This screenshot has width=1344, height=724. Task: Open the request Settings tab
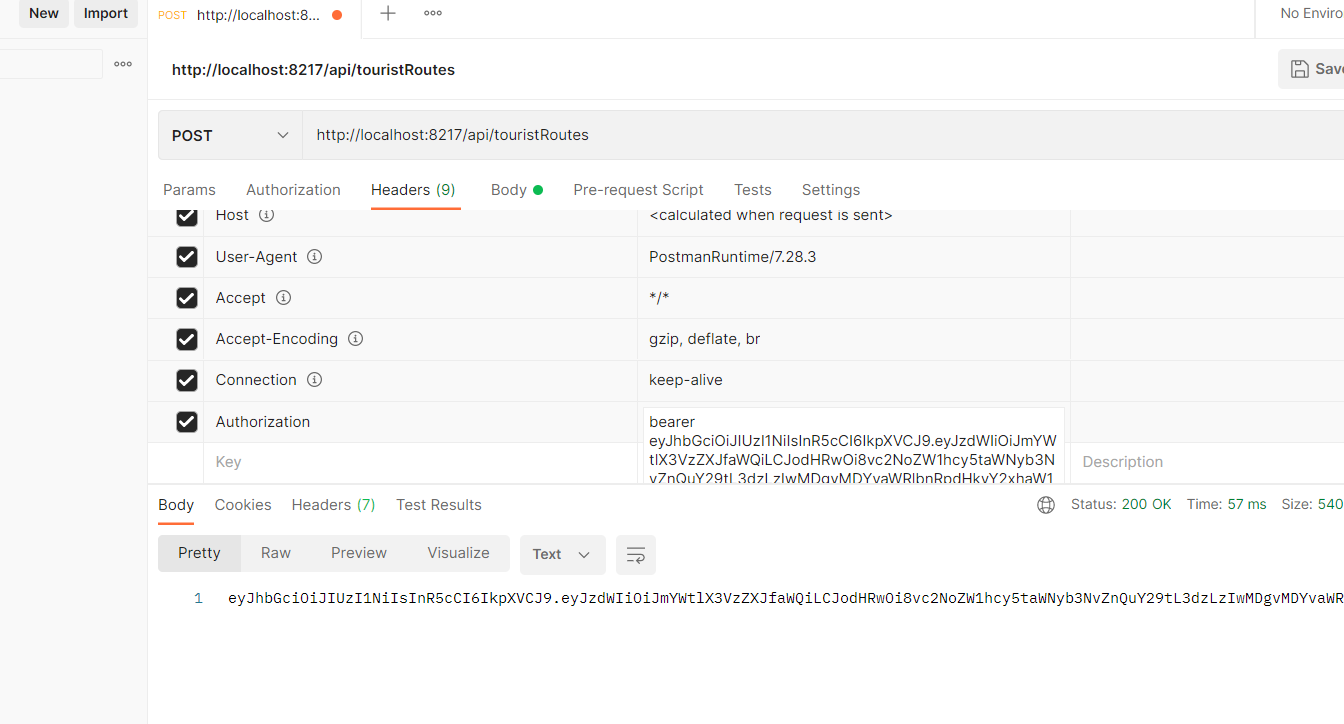pos(830,190)
